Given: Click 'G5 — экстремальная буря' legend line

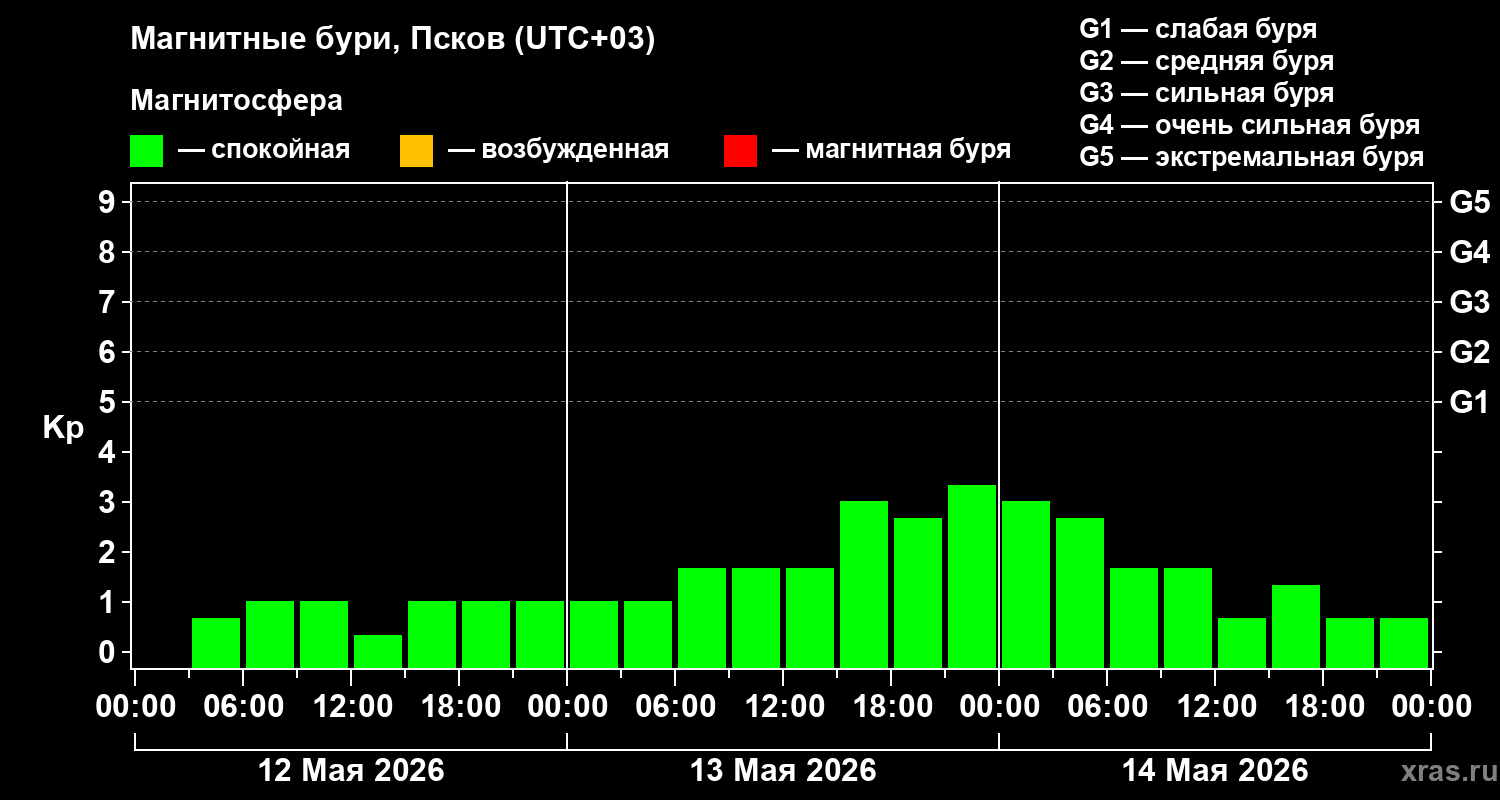Looking at the screenshot, I should coord(1251,158).
